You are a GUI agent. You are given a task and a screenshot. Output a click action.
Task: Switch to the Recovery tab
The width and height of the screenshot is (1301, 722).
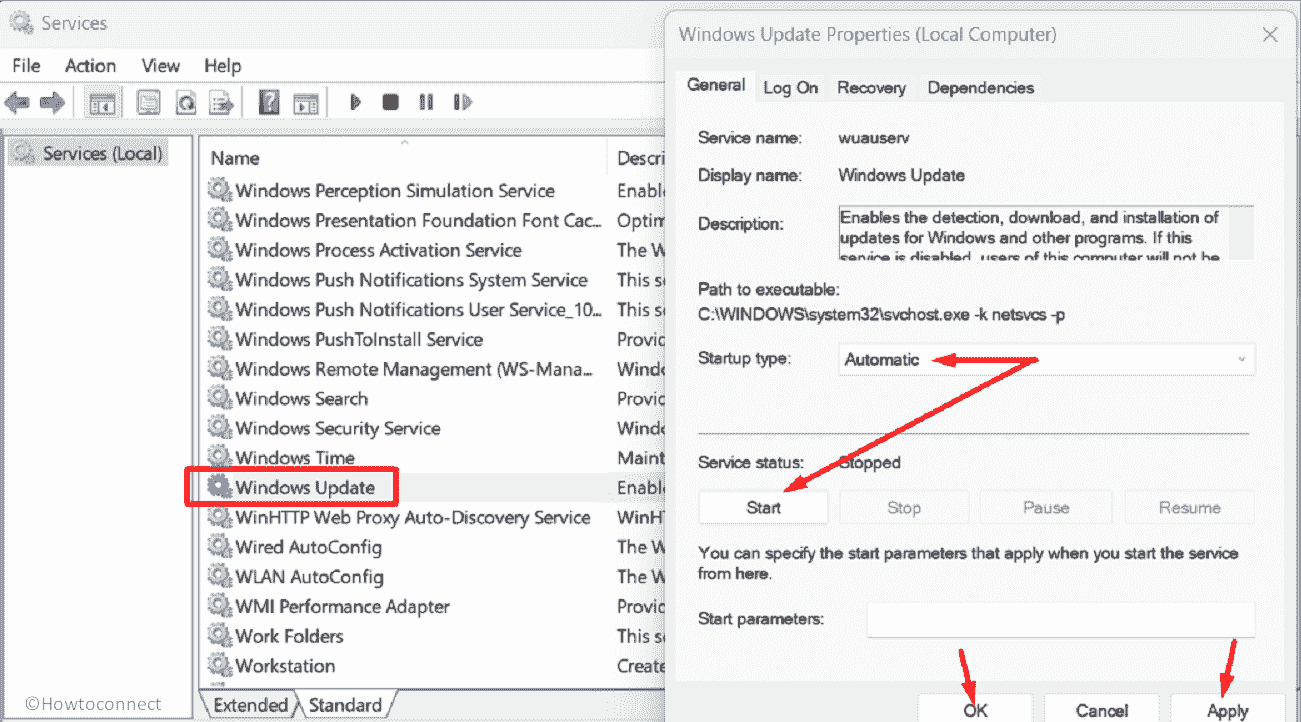pos(871,88)
